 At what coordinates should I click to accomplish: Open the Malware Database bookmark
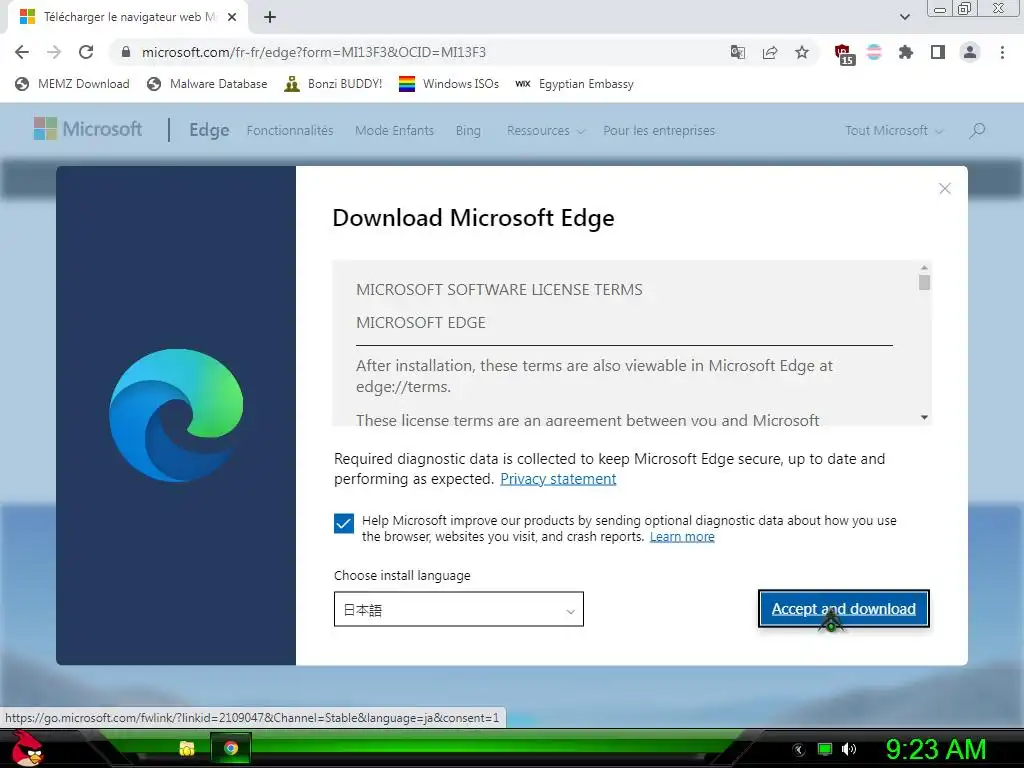tap(207, 84)
